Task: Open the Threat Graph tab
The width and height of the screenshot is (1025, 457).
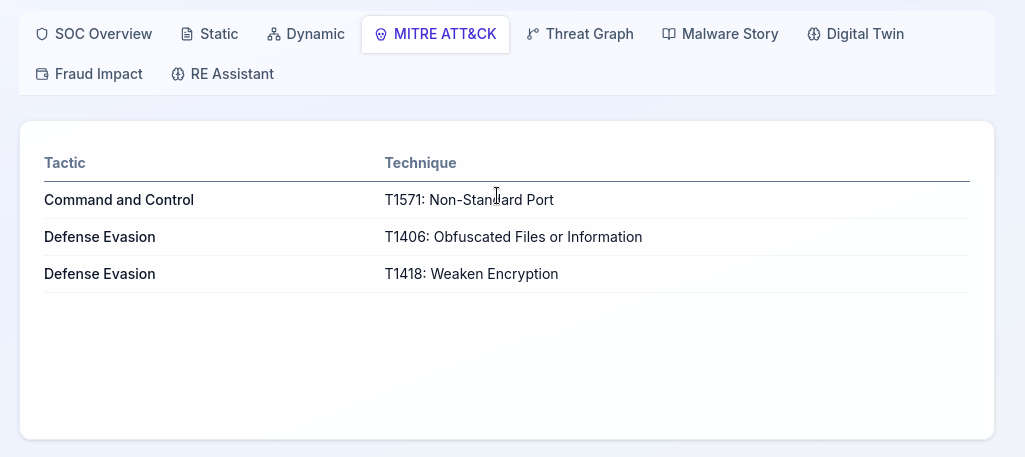Action: click(x=580, y=34)
